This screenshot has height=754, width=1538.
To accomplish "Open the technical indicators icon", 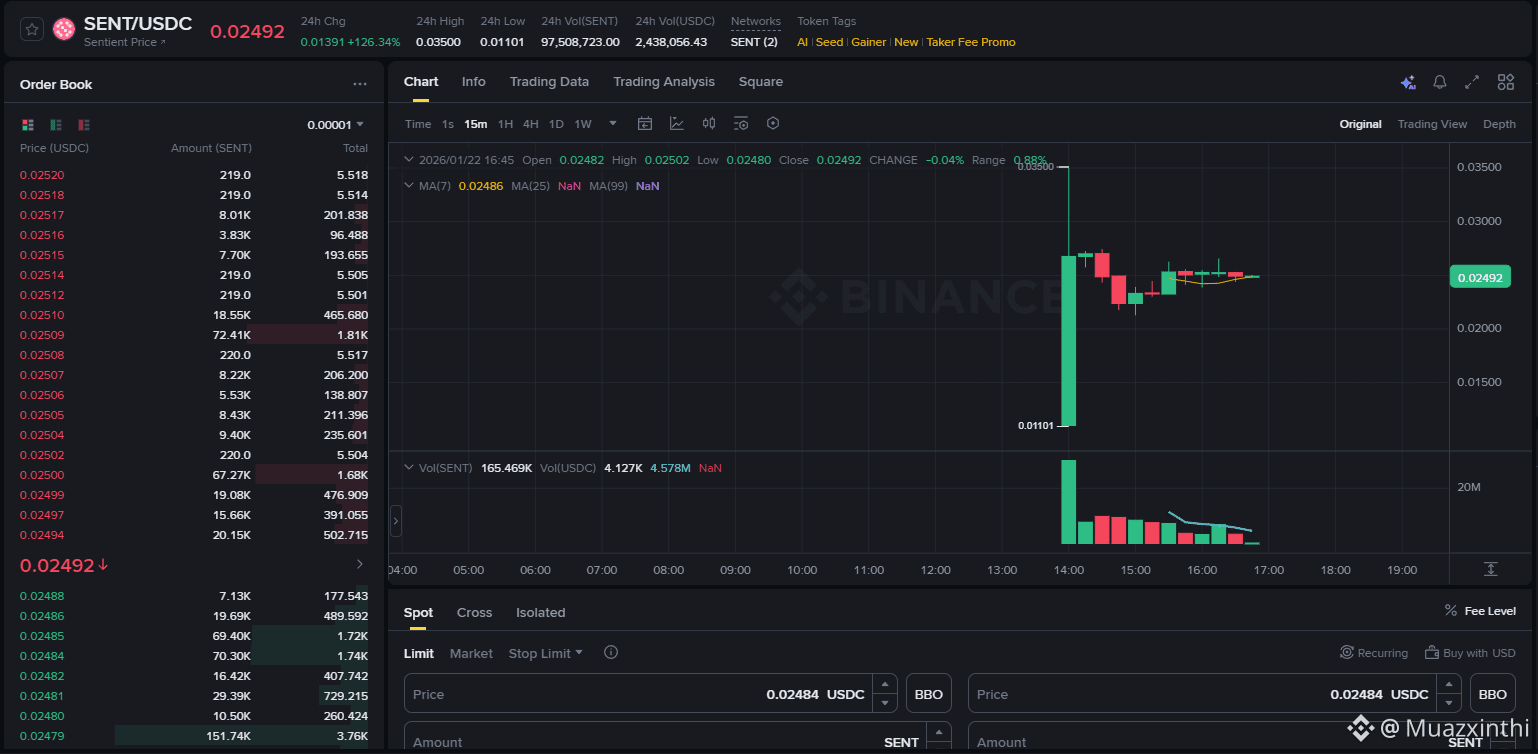I will click(677, 124).
